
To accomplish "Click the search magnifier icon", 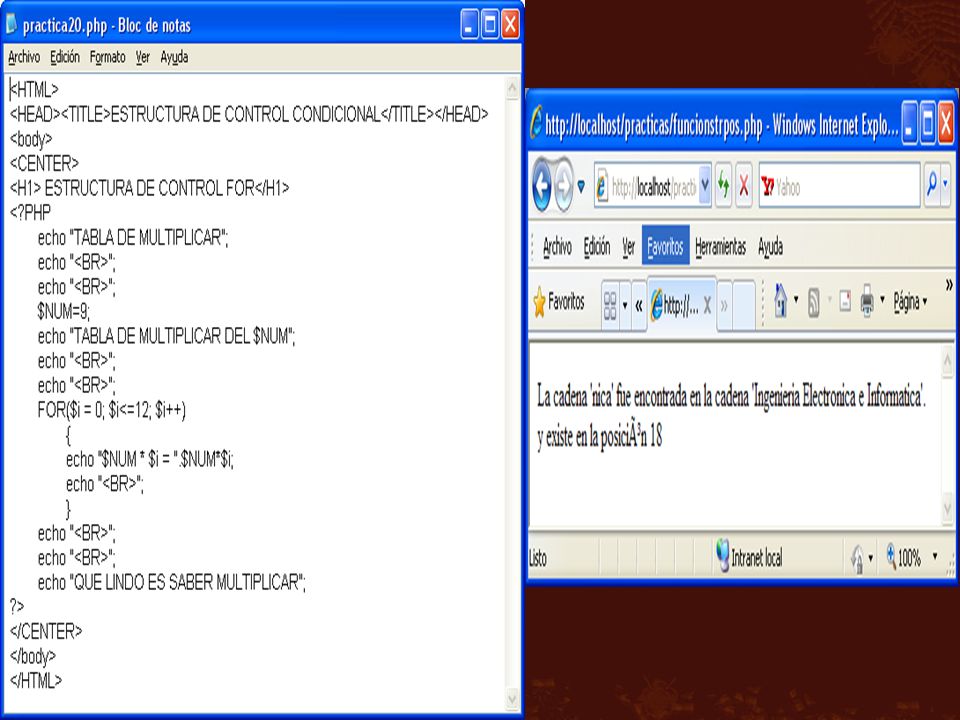I will click(x=932, y=185).
